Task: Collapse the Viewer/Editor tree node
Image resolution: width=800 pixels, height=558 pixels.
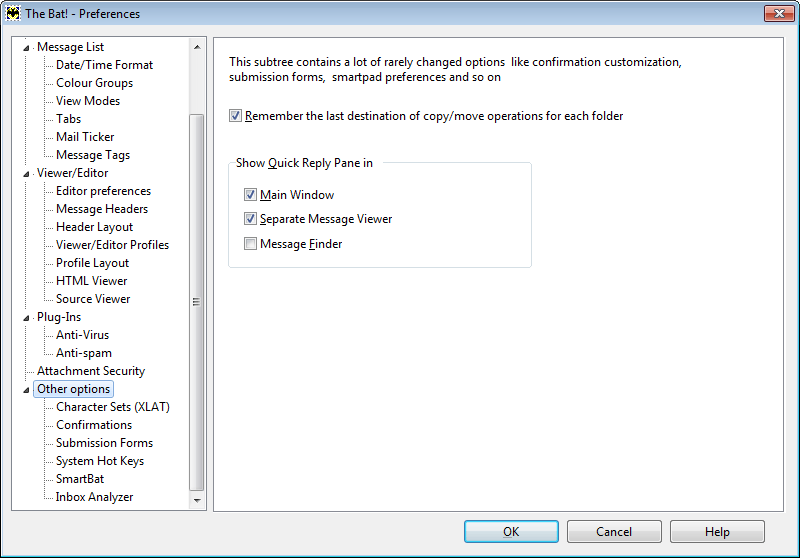Action: [x=27, y=174]
